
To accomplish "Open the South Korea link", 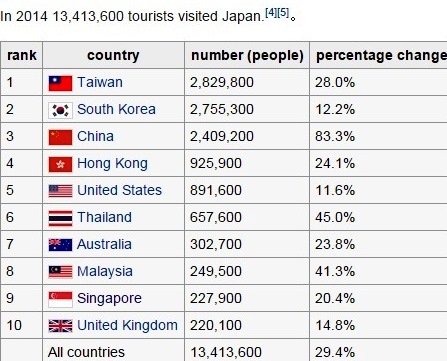I will (x=116, y=109).
